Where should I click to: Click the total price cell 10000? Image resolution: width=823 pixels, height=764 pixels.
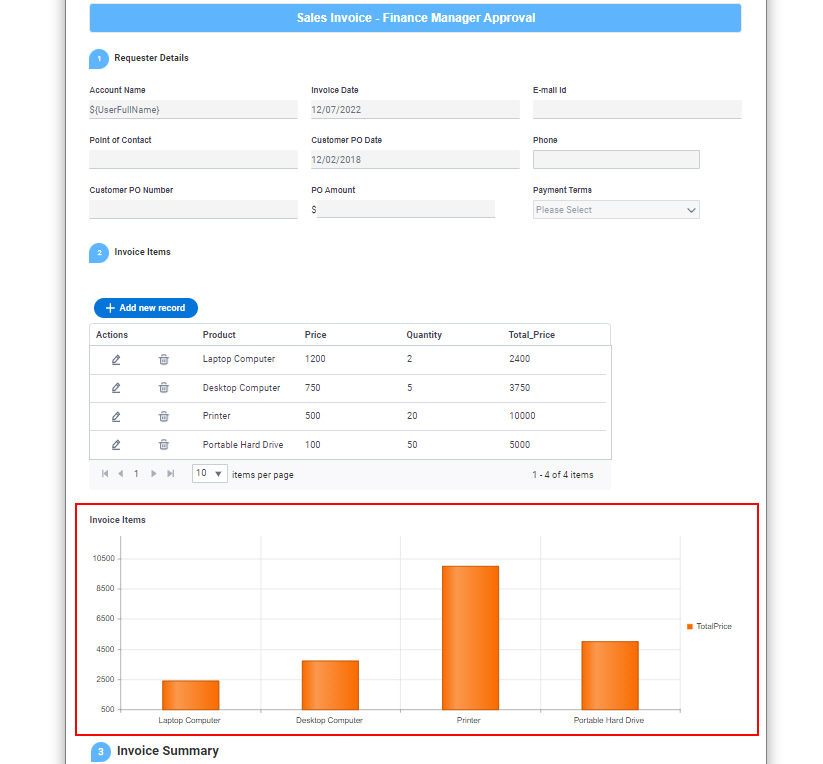(522, 416)
